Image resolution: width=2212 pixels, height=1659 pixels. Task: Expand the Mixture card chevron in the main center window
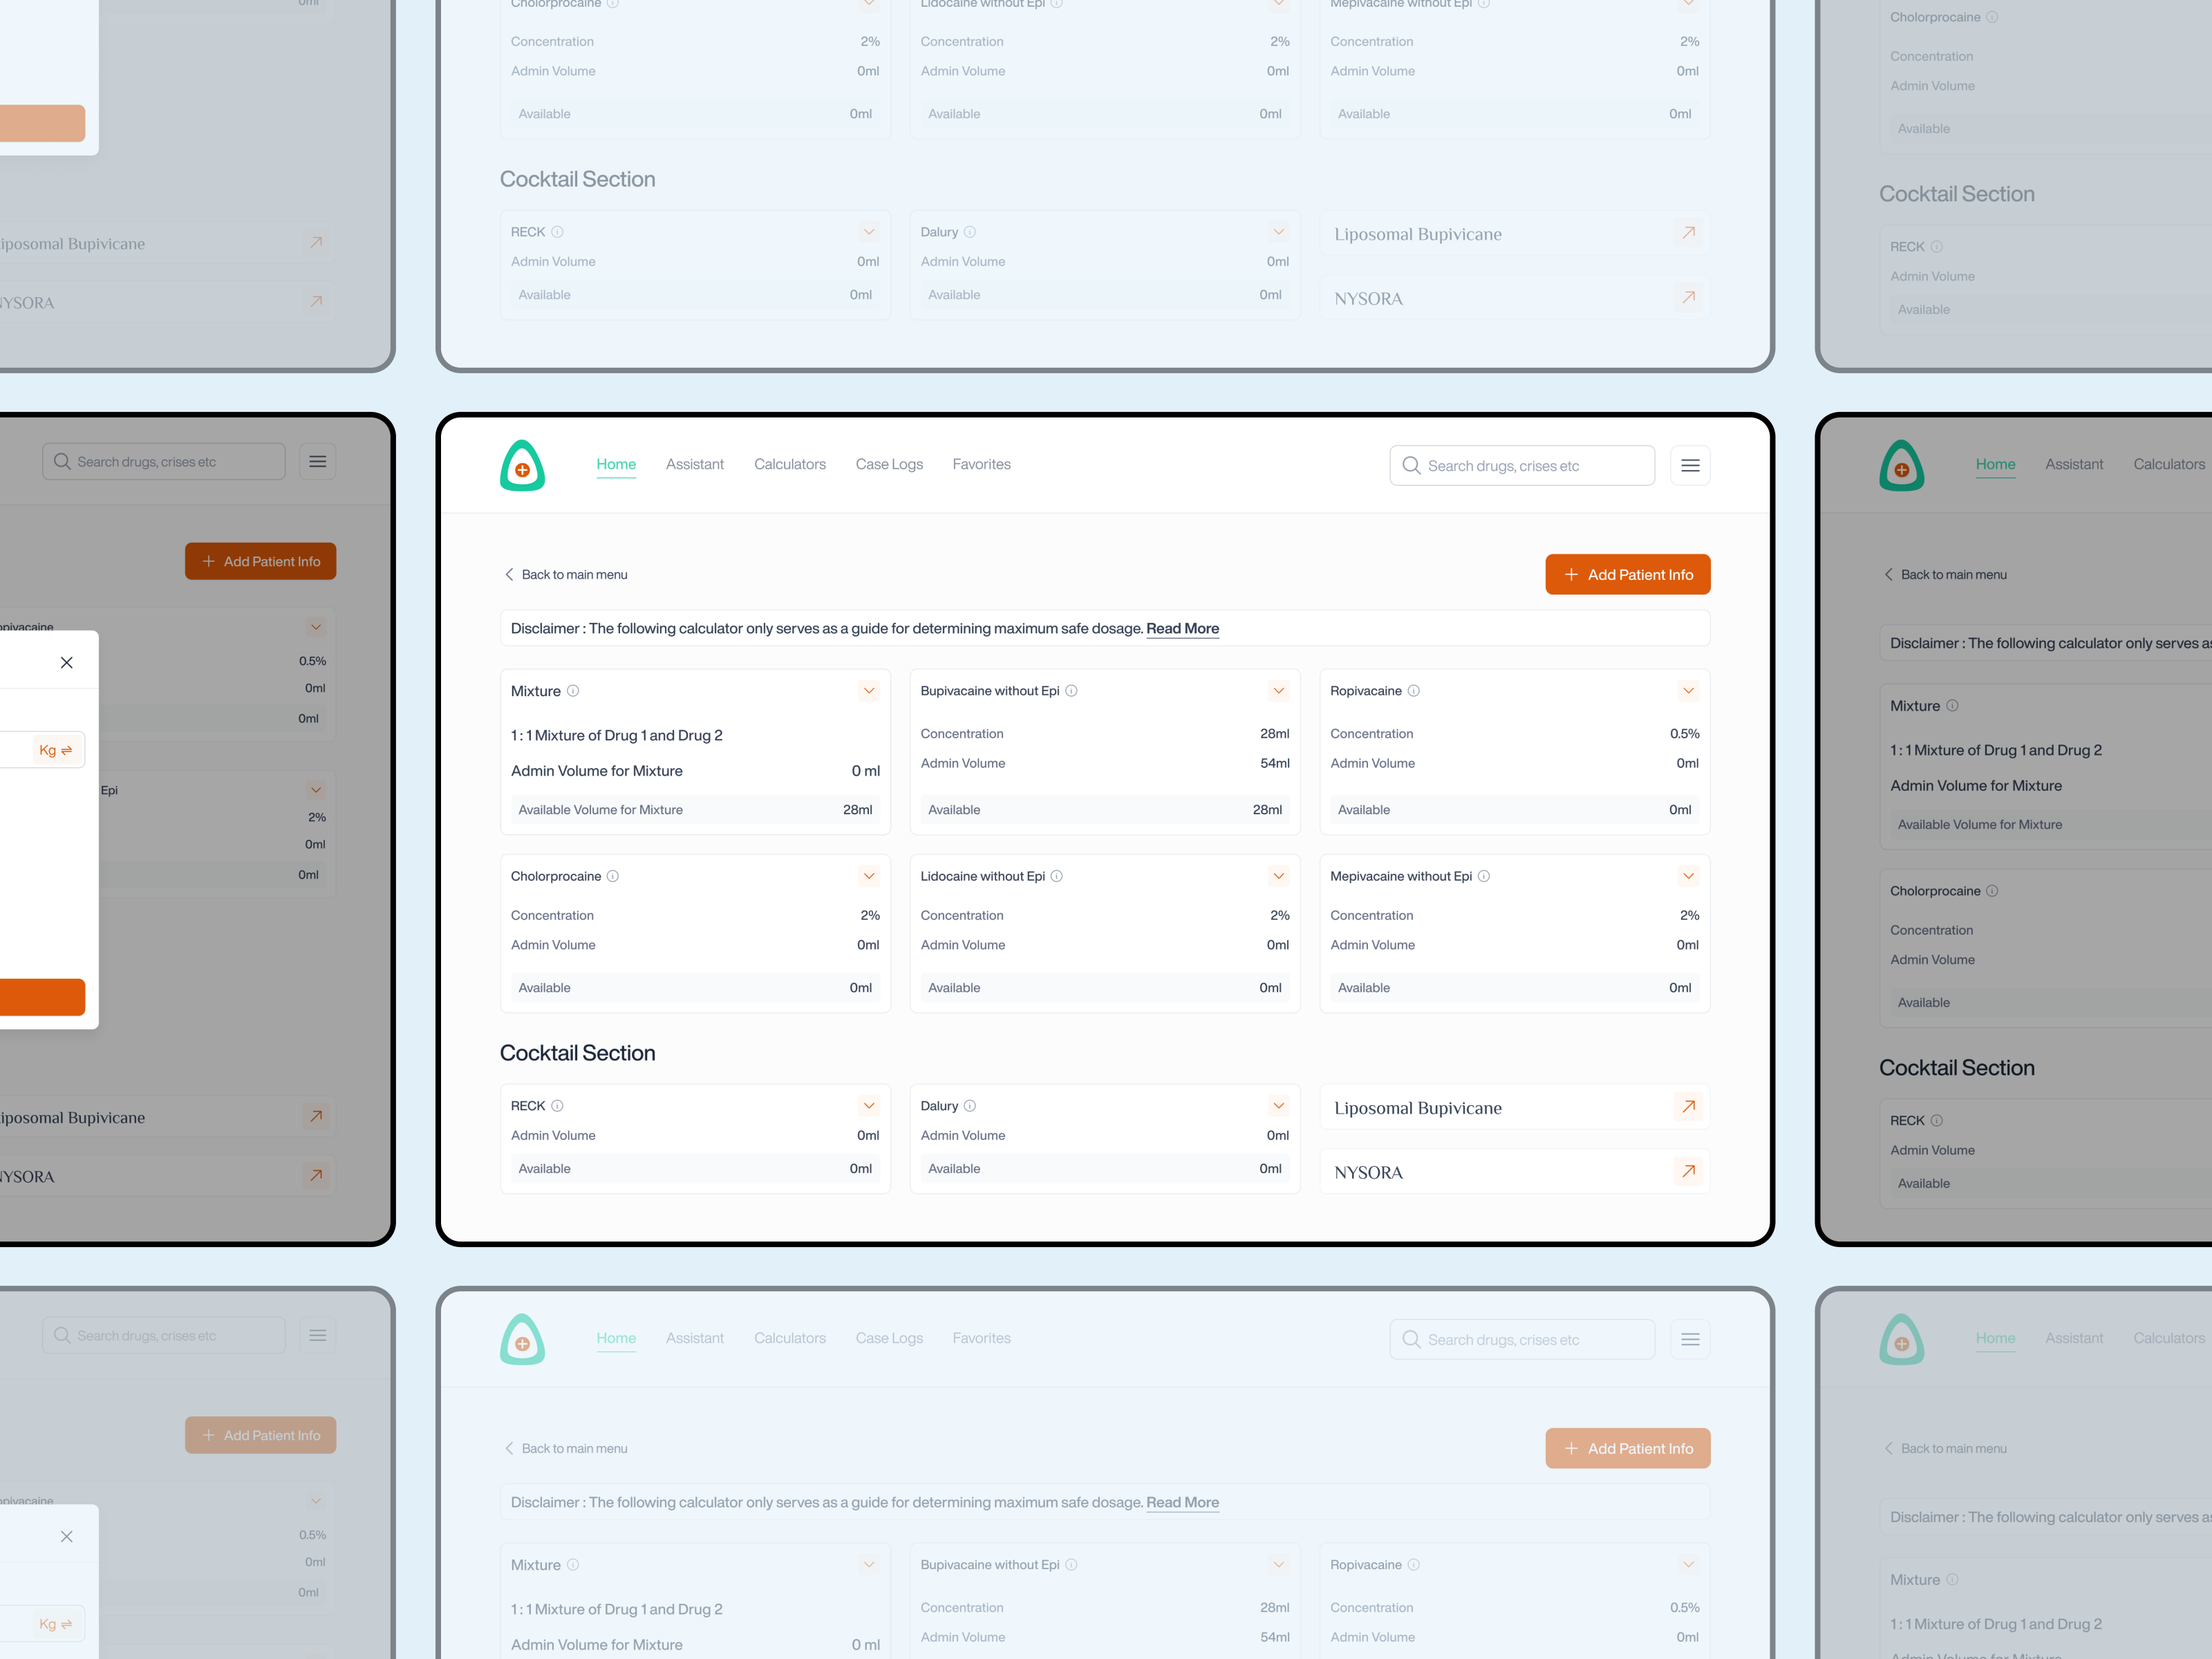point(868,690)
